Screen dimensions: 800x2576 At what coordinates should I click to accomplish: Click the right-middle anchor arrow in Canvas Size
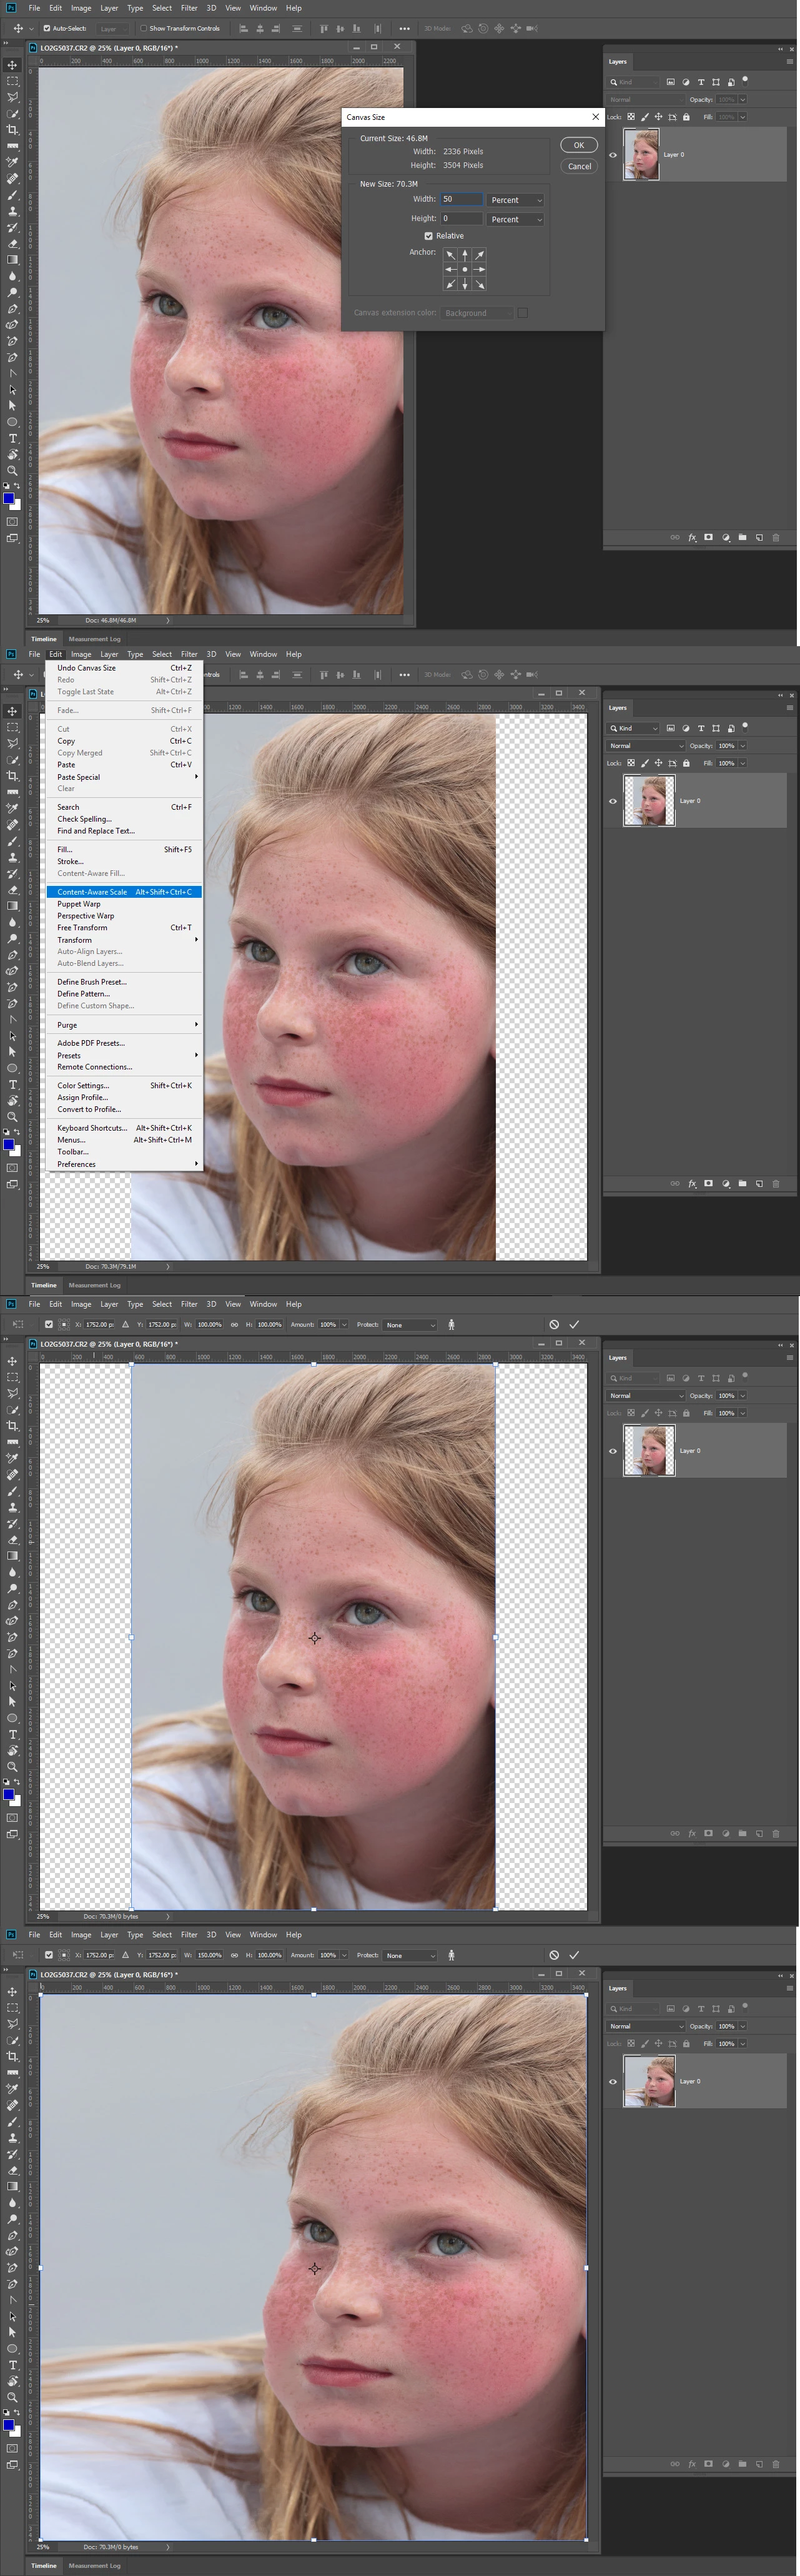480,269
